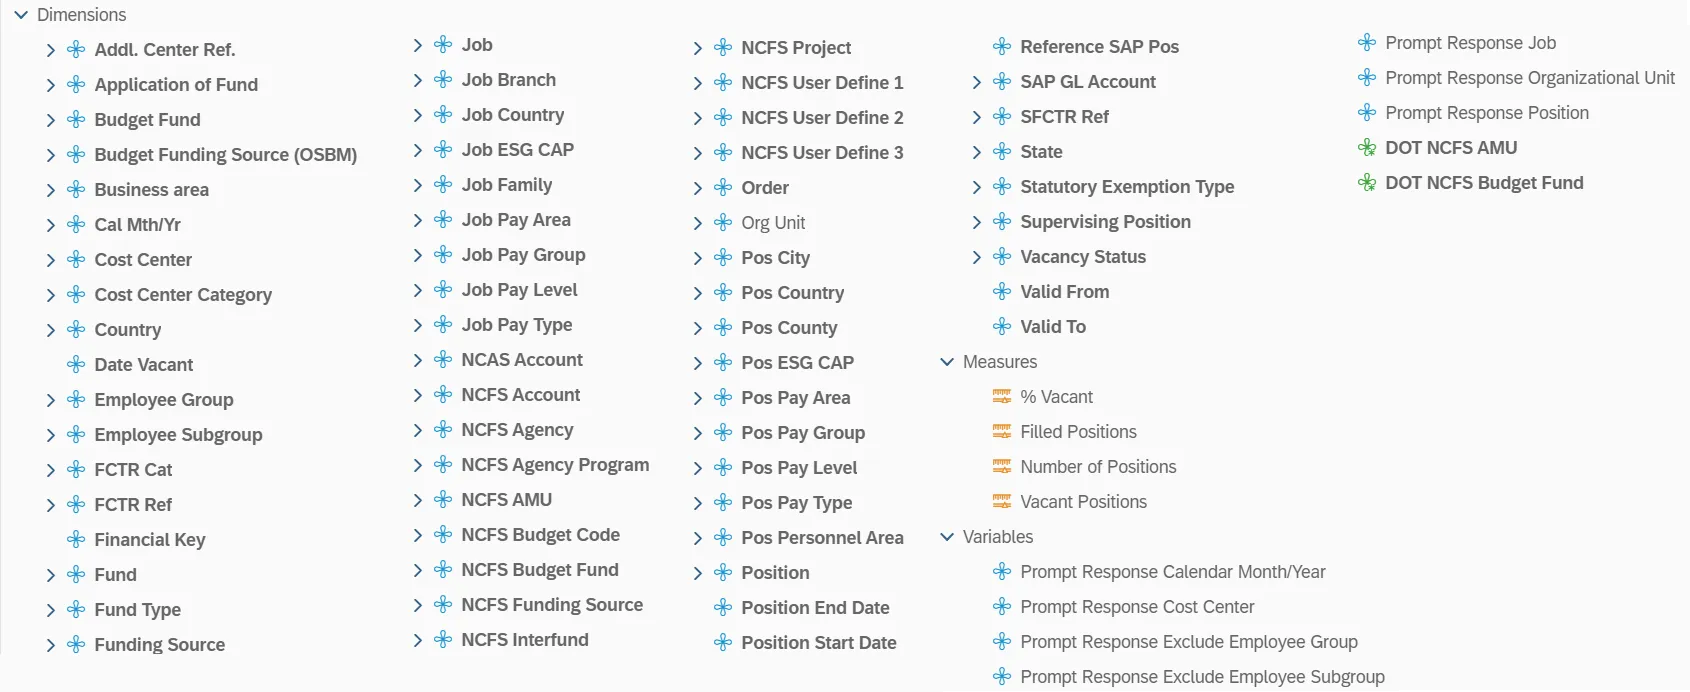Expand the NCFS Agency Program dimension
The image size is (1690, 692).
tap(418, 465)
